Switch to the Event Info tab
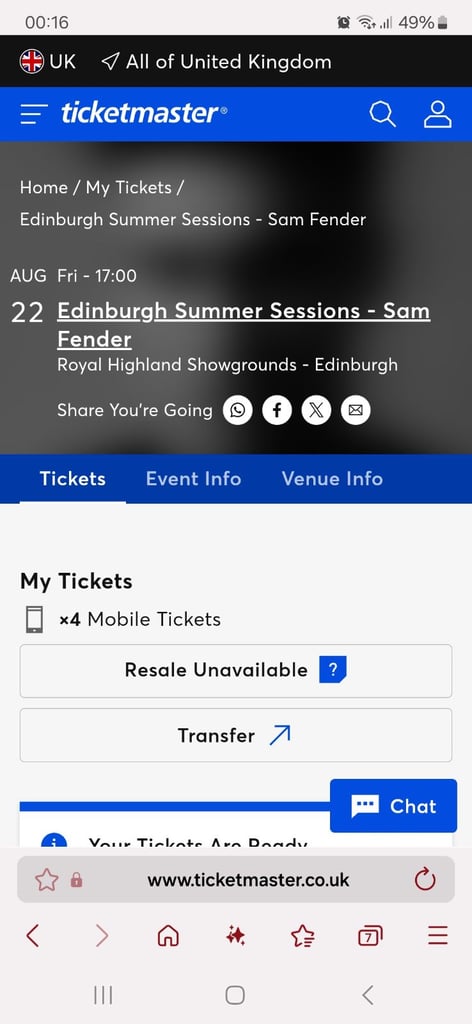The width and height of the screenshot is (472, 1024). (193, 479)
